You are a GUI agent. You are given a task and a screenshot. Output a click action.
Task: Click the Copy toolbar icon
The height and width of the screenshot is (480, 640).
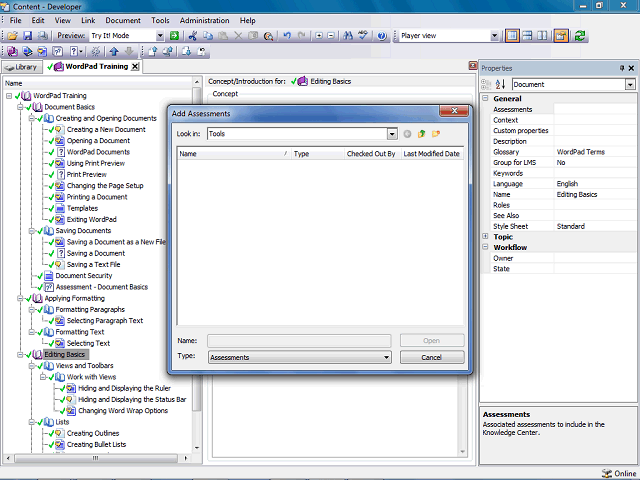[208, 36]
